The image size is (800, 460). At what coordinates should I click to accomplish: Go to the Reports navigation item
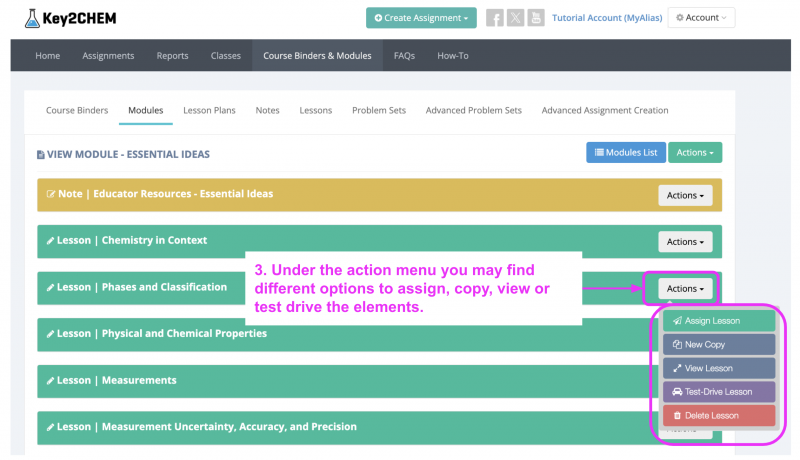[172, 56]
